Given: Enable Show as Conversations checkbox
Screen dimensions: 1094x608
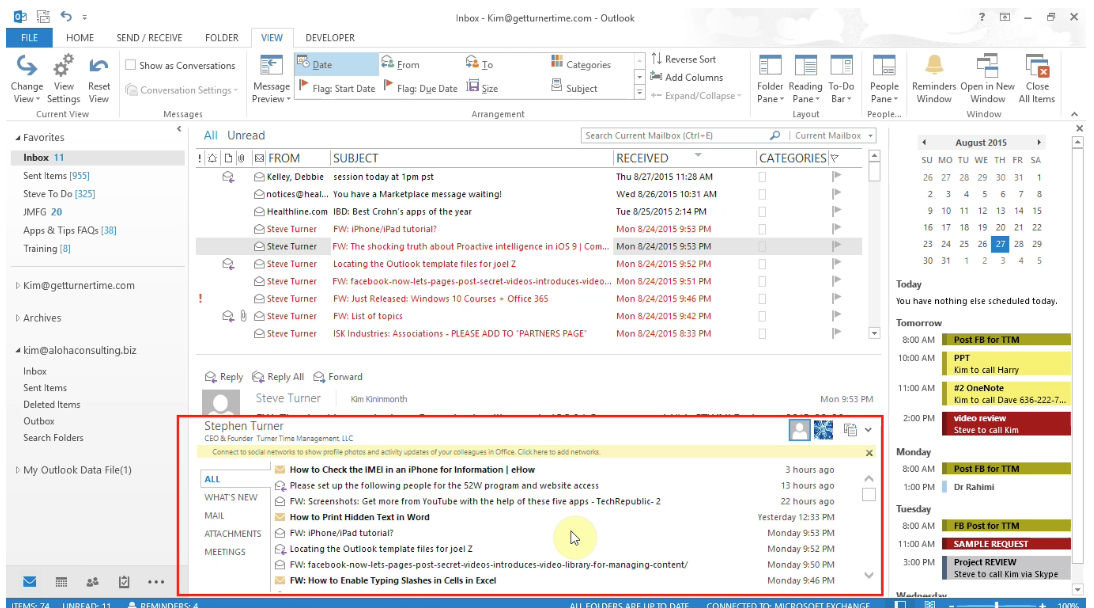Looking at the screenshot, I should click(130, 65).
